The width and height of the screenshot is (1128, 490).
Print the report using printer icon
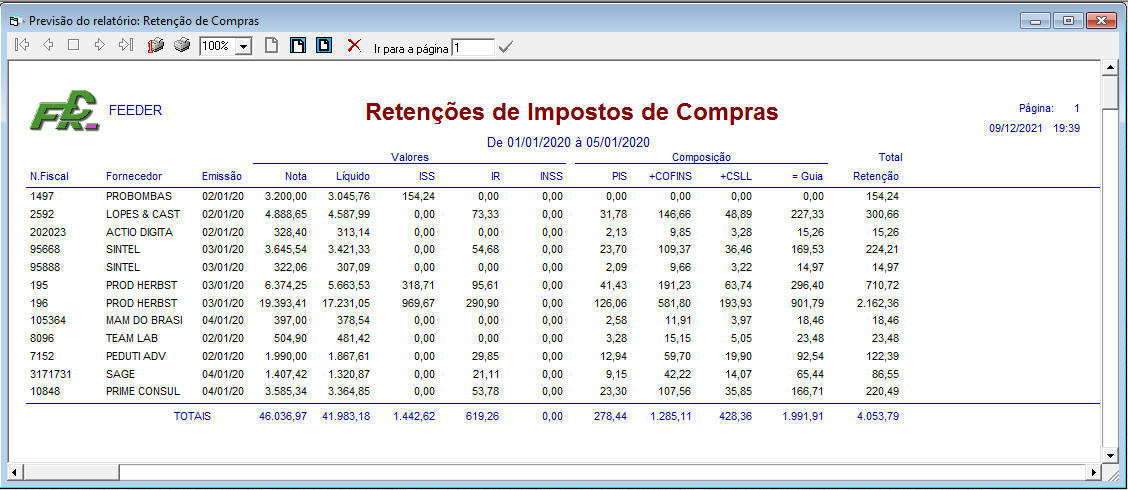[181, 45]
